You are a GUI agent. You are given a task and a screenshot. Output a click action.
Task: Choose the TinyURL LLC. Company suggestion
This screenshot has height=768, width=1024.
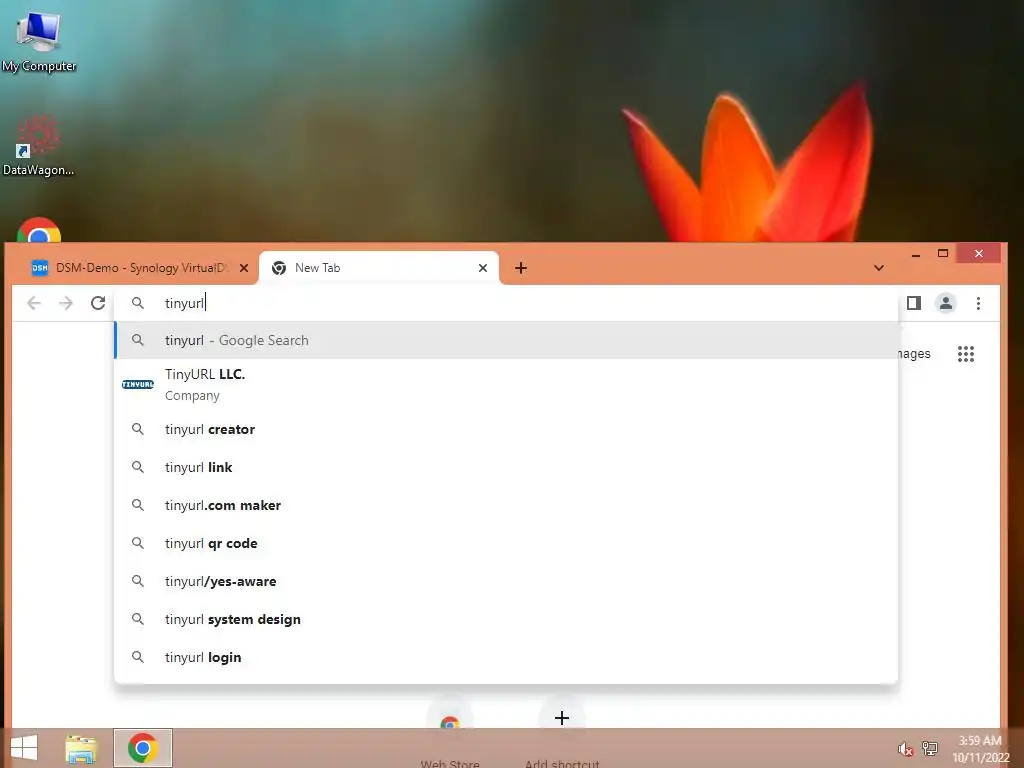point(506,385)
